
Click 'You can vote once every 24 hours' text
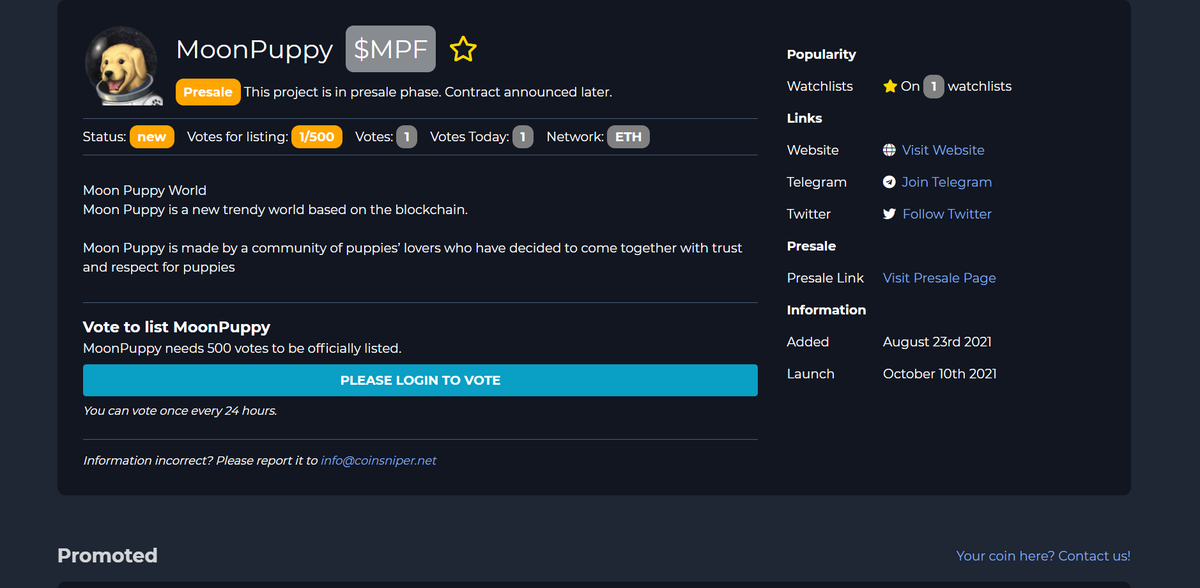pyautogui.click(x=180, y=411)
